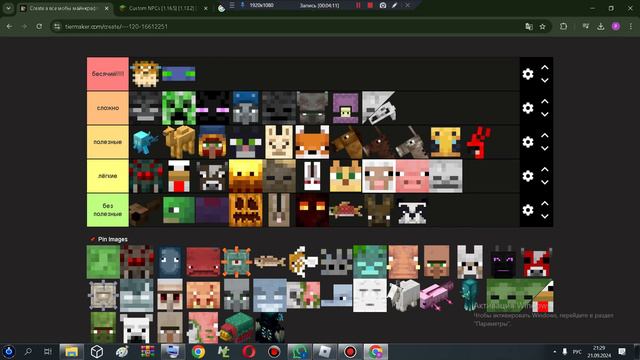This screenshot has height=360, width=640.
Task: Move the 'полезные' row up with its arrow
Action: pos(545,135)
